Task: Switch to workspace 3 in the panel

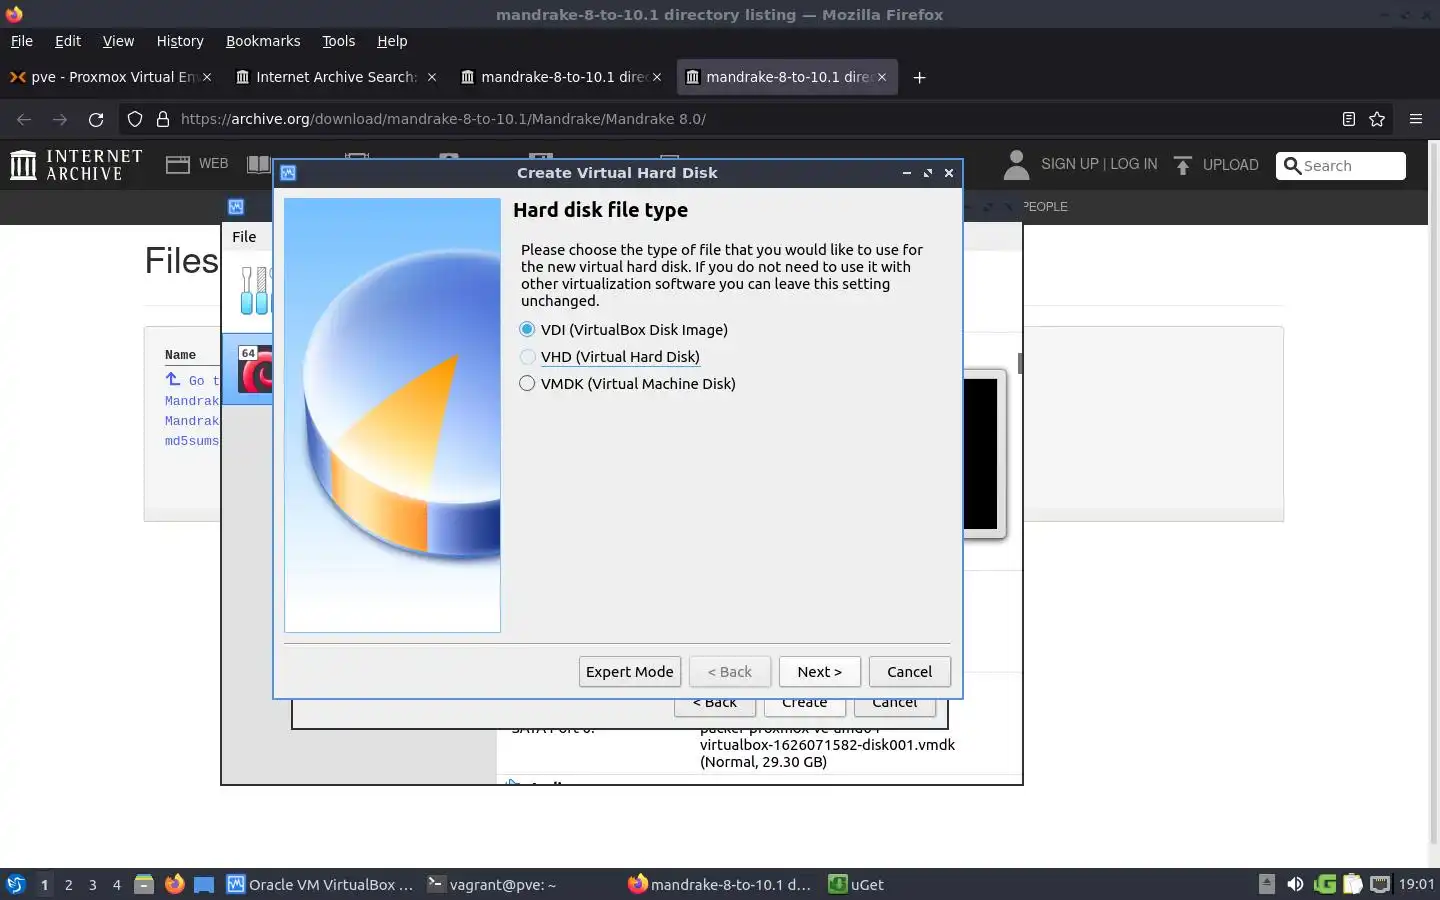Action: [x=92, y=885]
